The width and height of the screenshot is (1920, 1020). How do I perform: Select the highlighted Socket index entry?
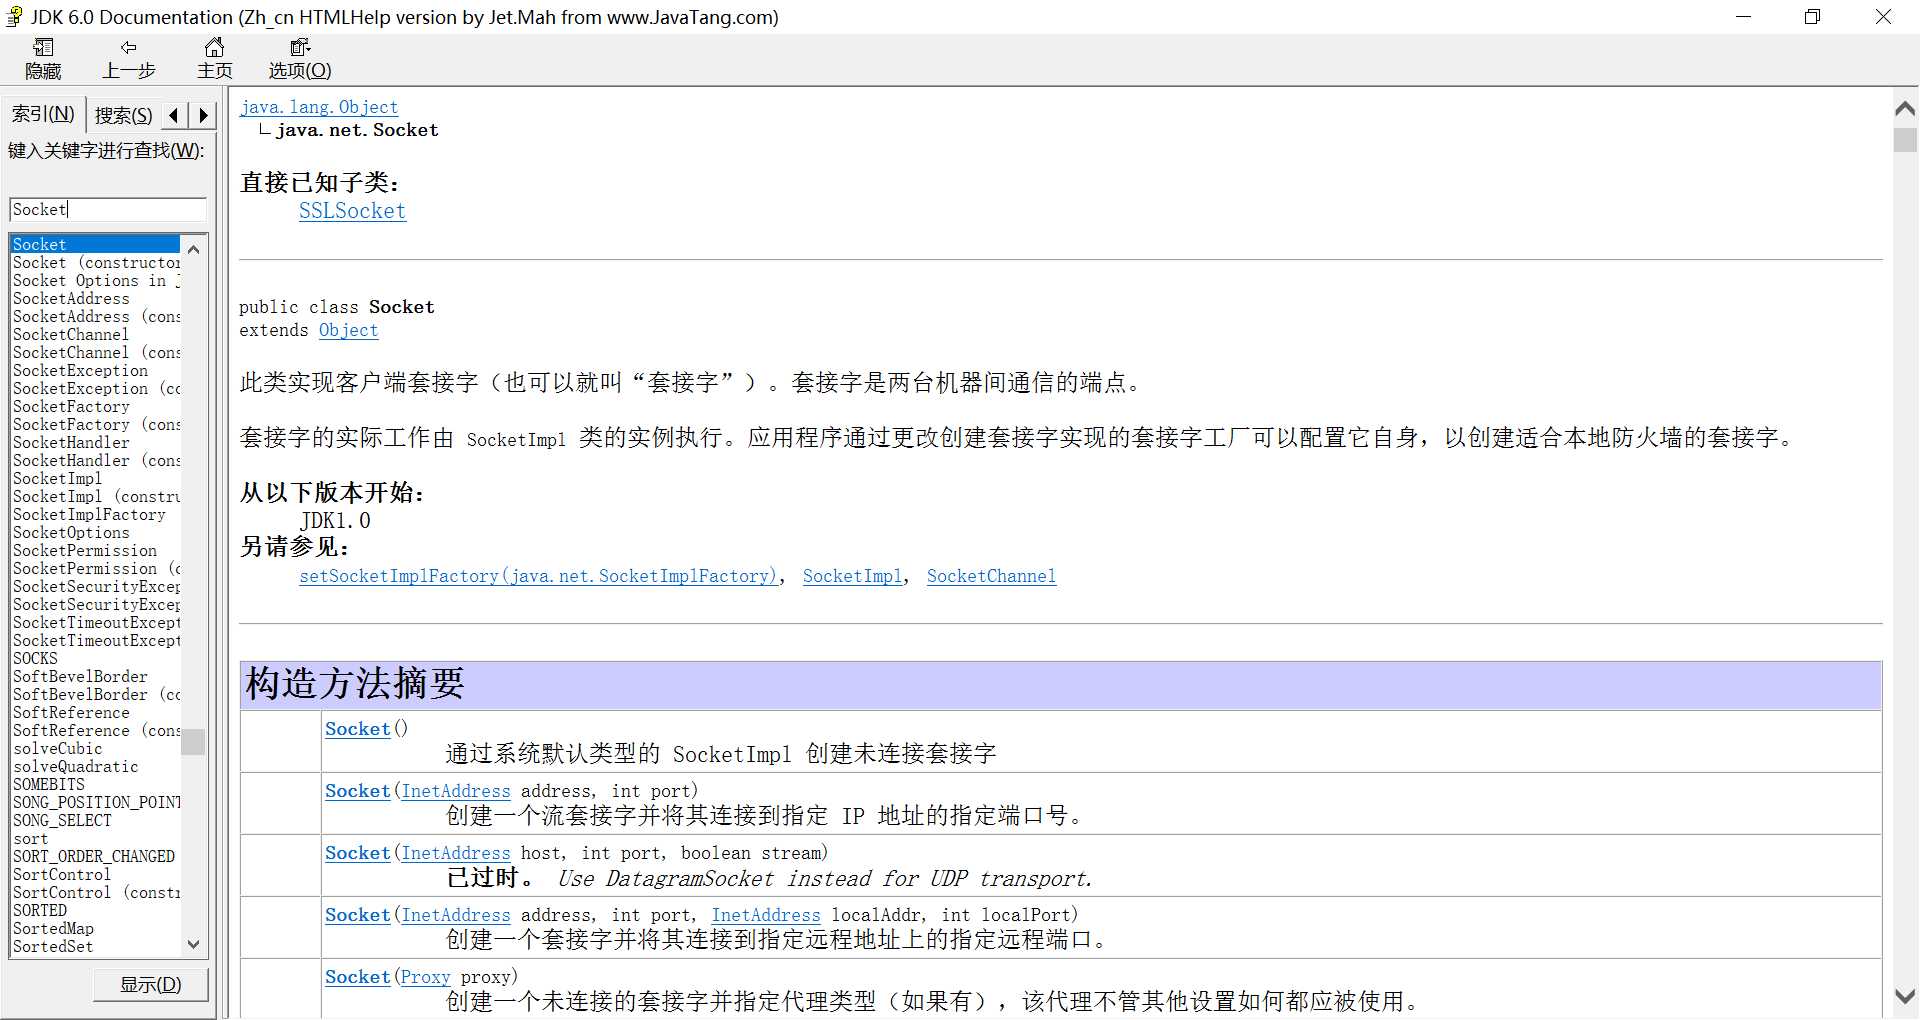point(96,244)
